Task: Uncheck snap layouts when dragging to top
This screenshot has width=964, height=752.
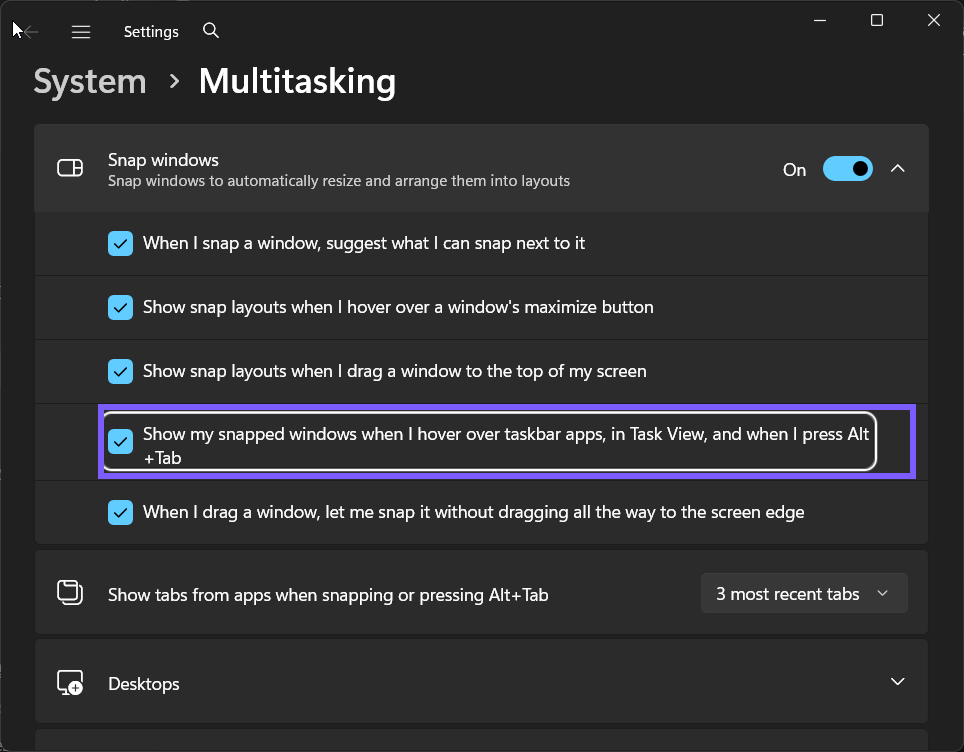Action: pos(120,371)
